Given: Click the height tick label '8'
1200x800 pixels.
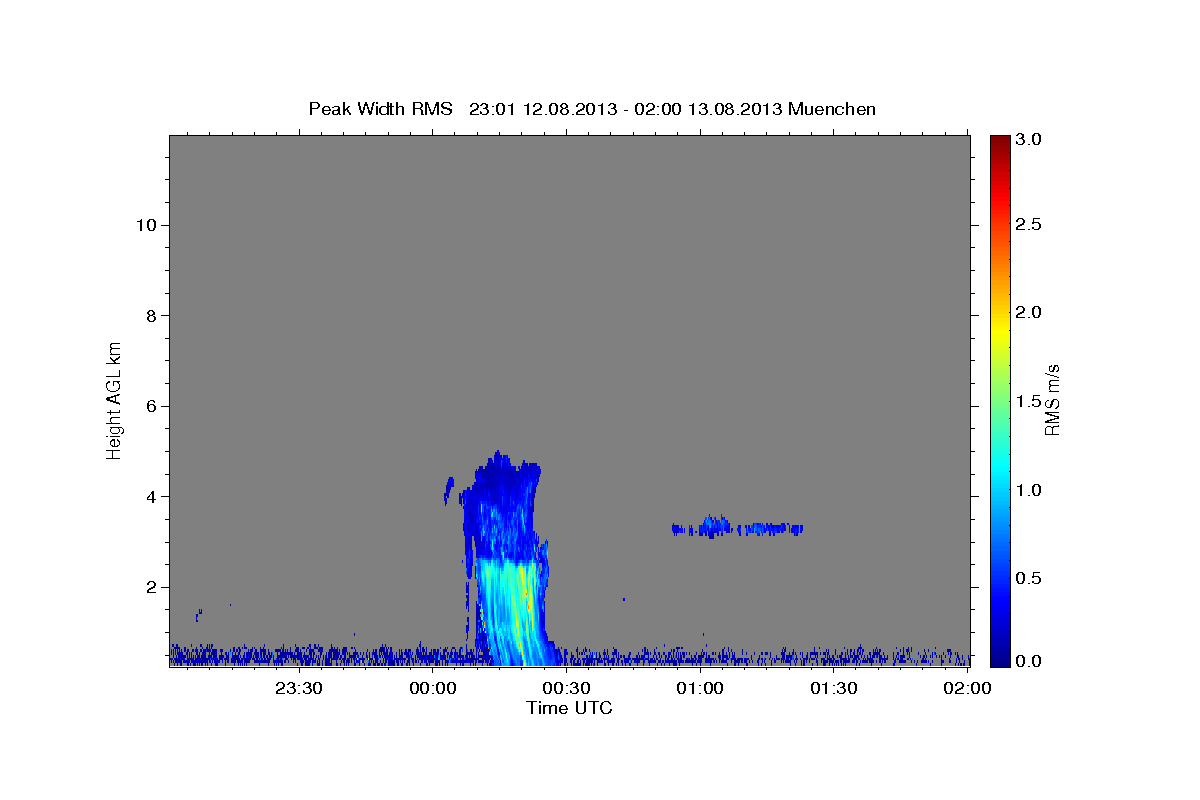Looking at the screenshot, I should pyautogui.click(x=150, y=316).
